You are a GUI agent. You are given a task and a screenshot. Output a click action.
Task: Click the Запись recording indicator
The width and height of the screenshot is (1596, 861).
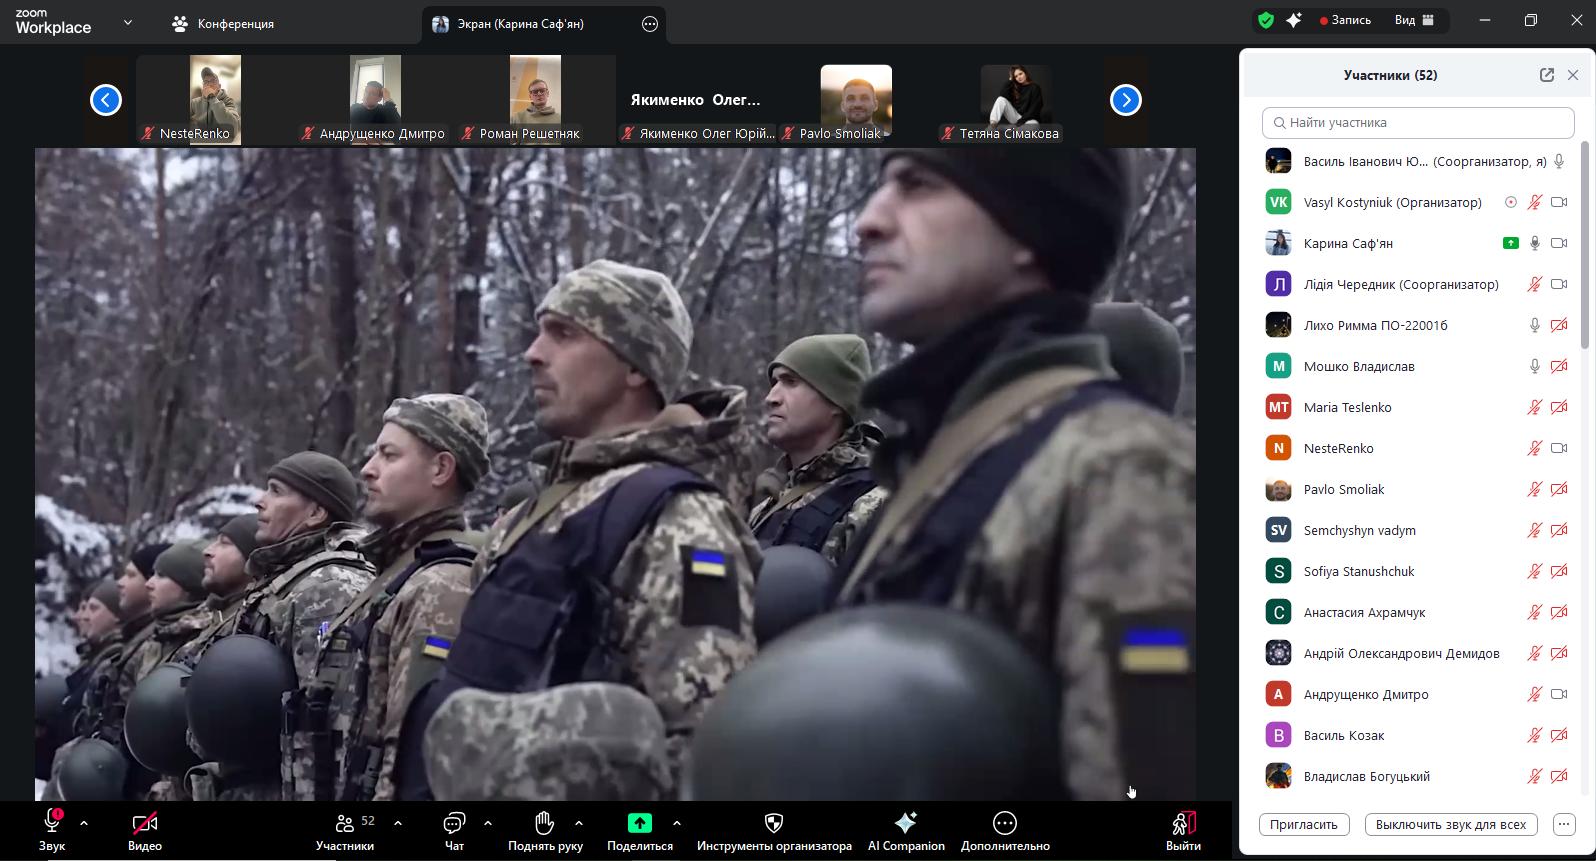click(x=1345, y=20)
